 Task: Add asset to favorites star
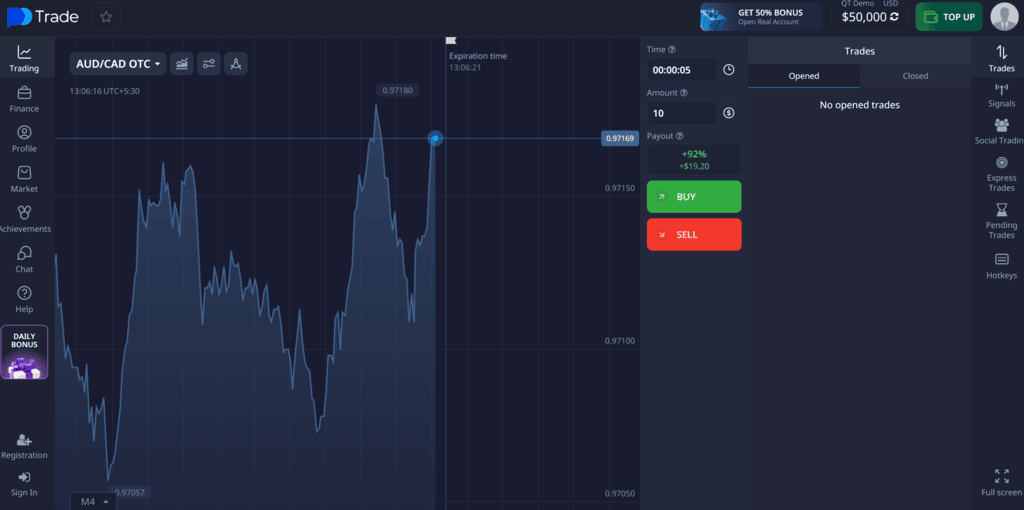click(x=106, y=17)
